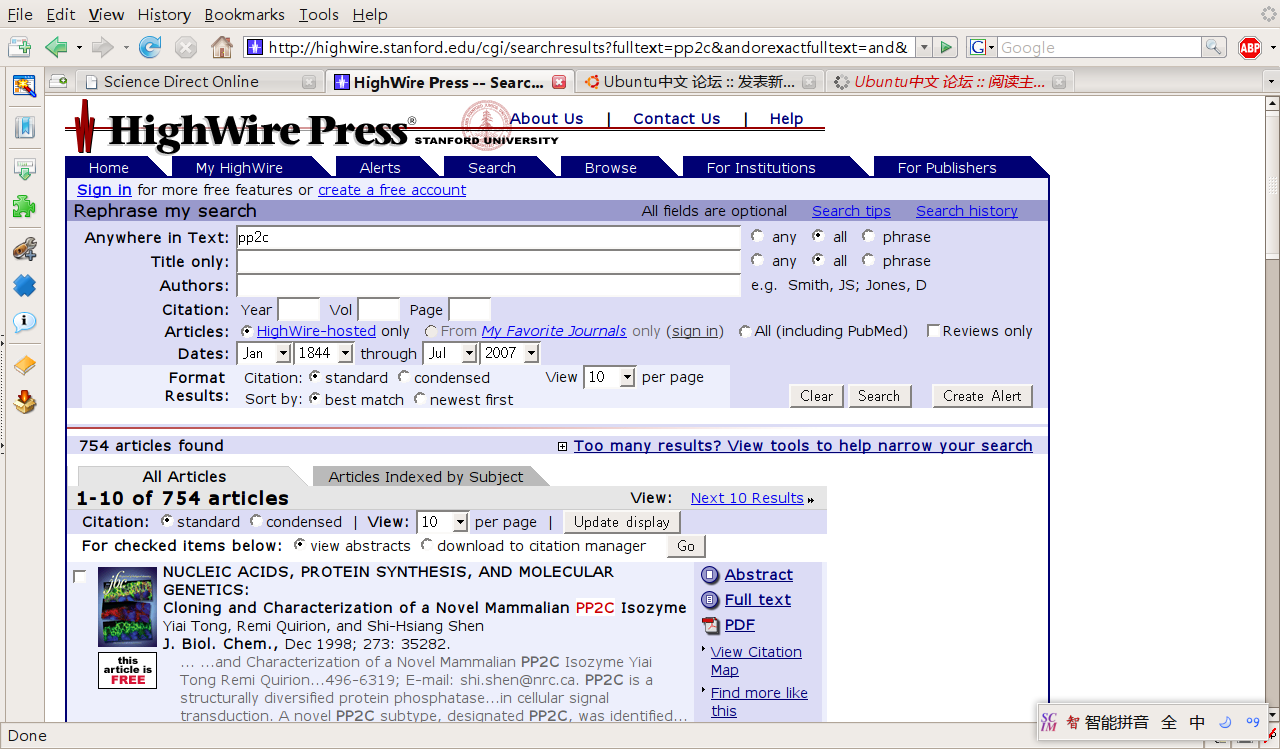This screenshot has height=749, width=1280.
Task: Switch to Articles Indexed by Subject tab
Action: point(426,477)
